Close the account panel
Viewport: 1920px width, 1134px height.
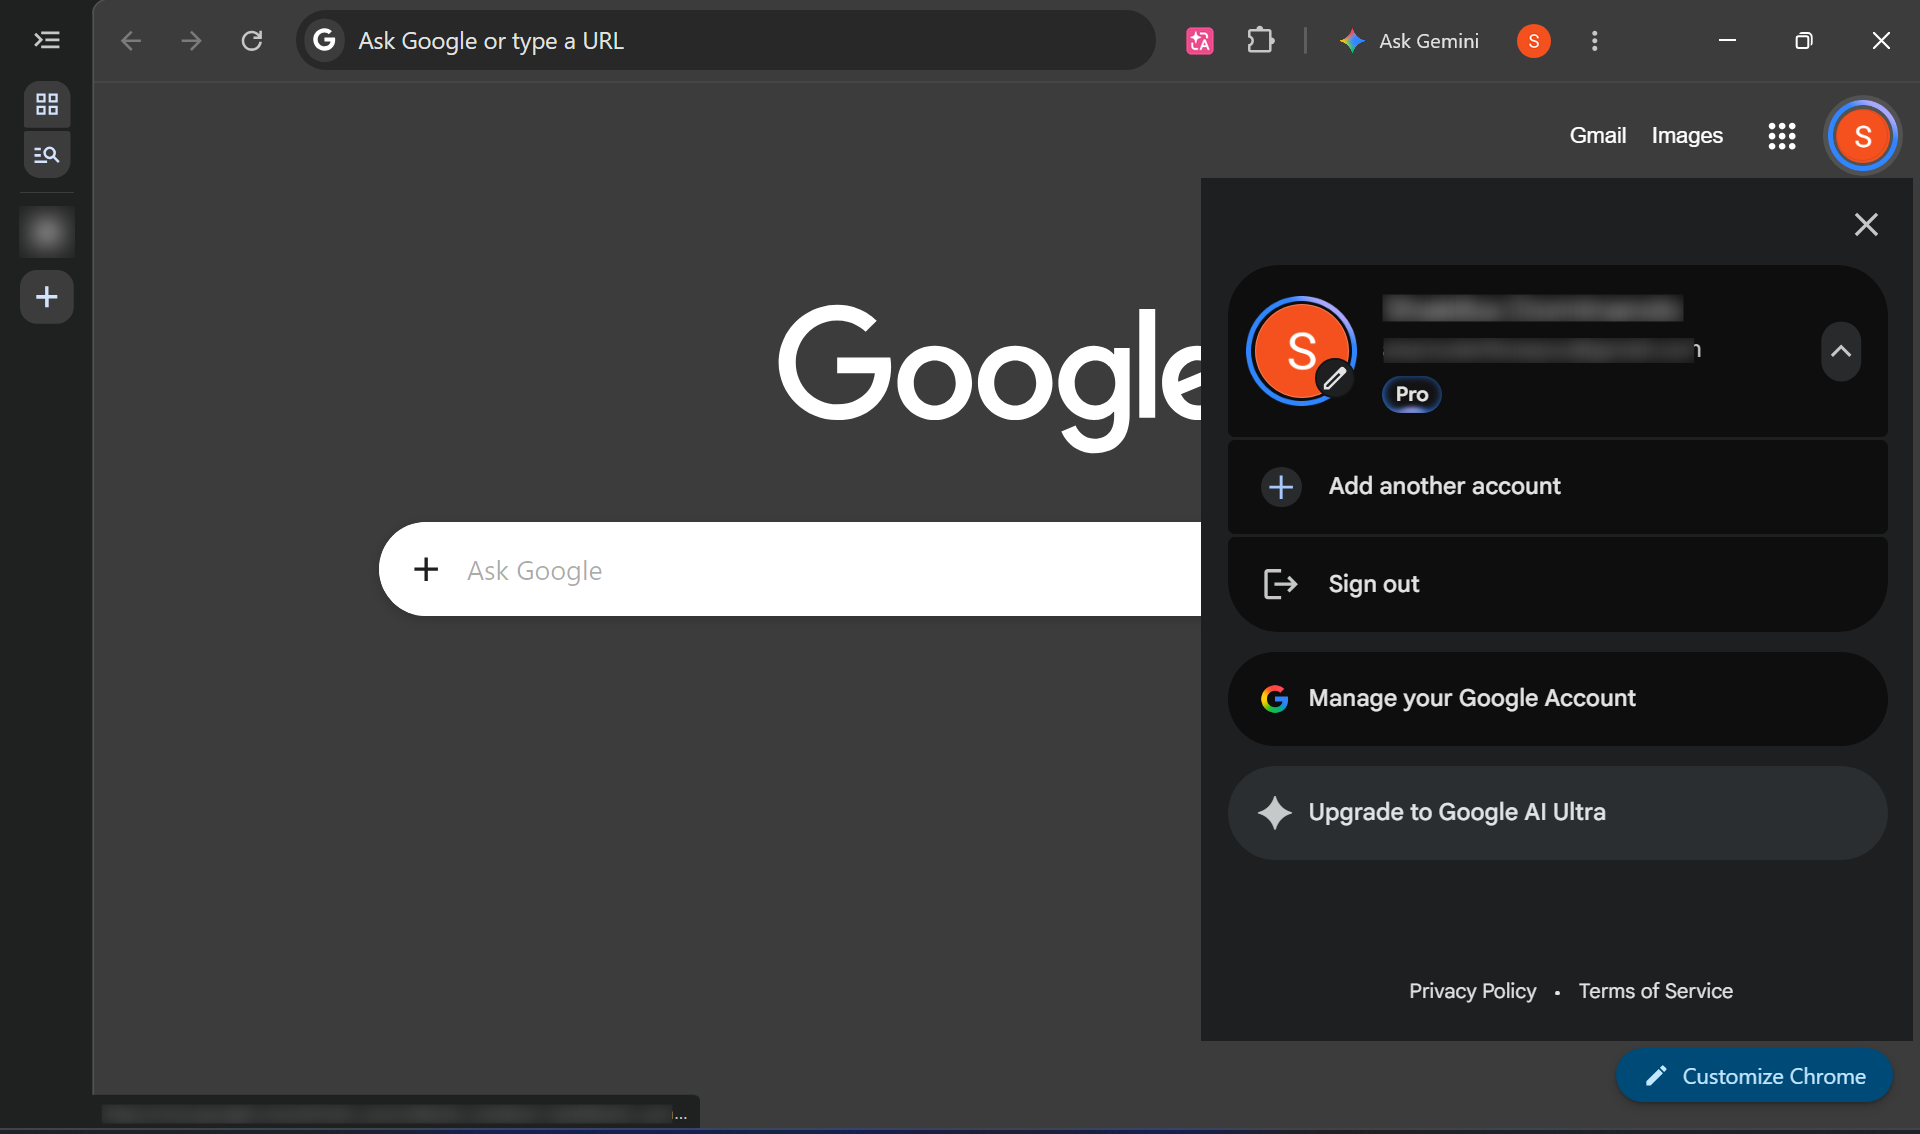tap(1866, 224)
